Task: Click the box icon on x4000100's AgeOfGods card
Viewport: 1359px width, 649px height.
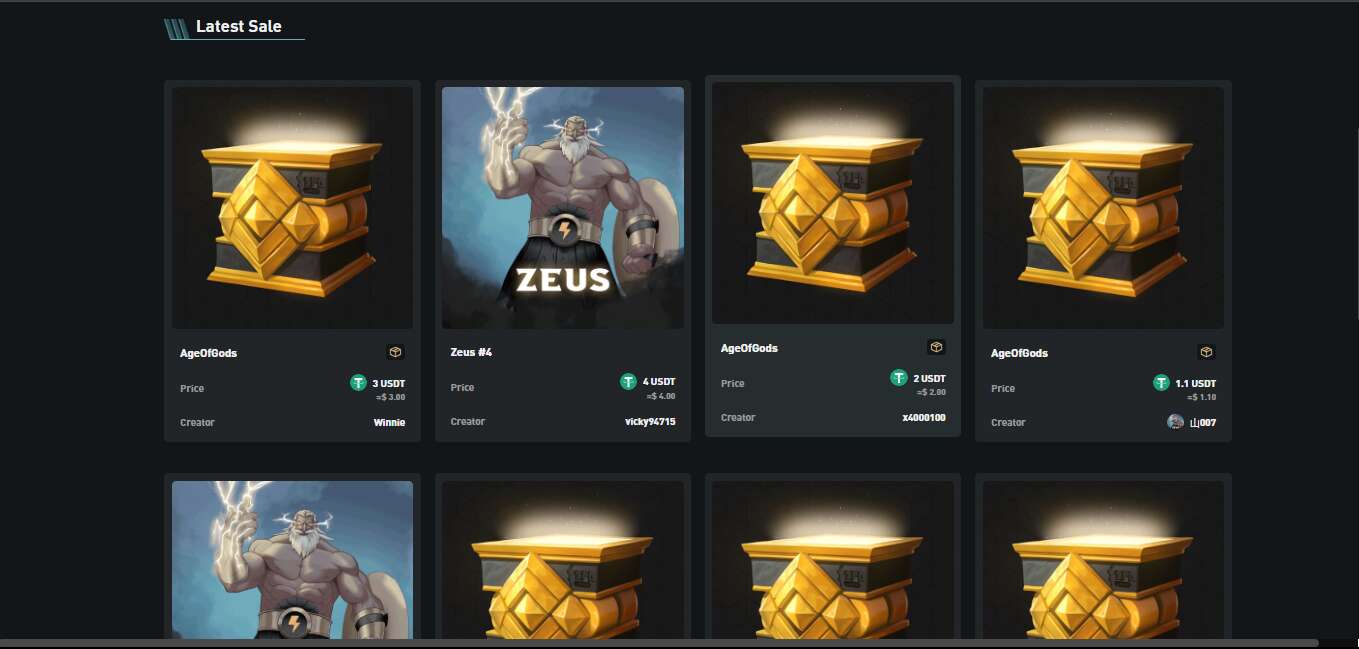Action: pyautogui.click(x=936, y=347)
